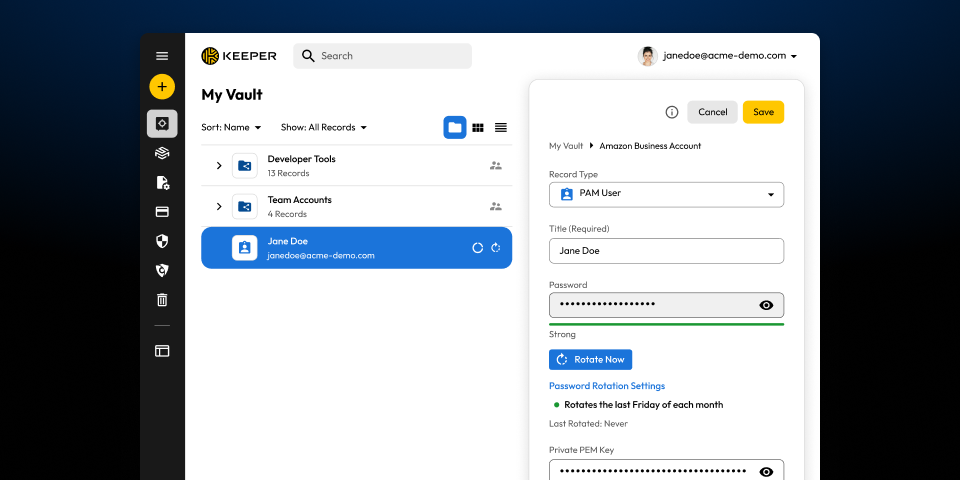
Task: Open the hamburger menu in sidebar
Action: pos(162,56)
